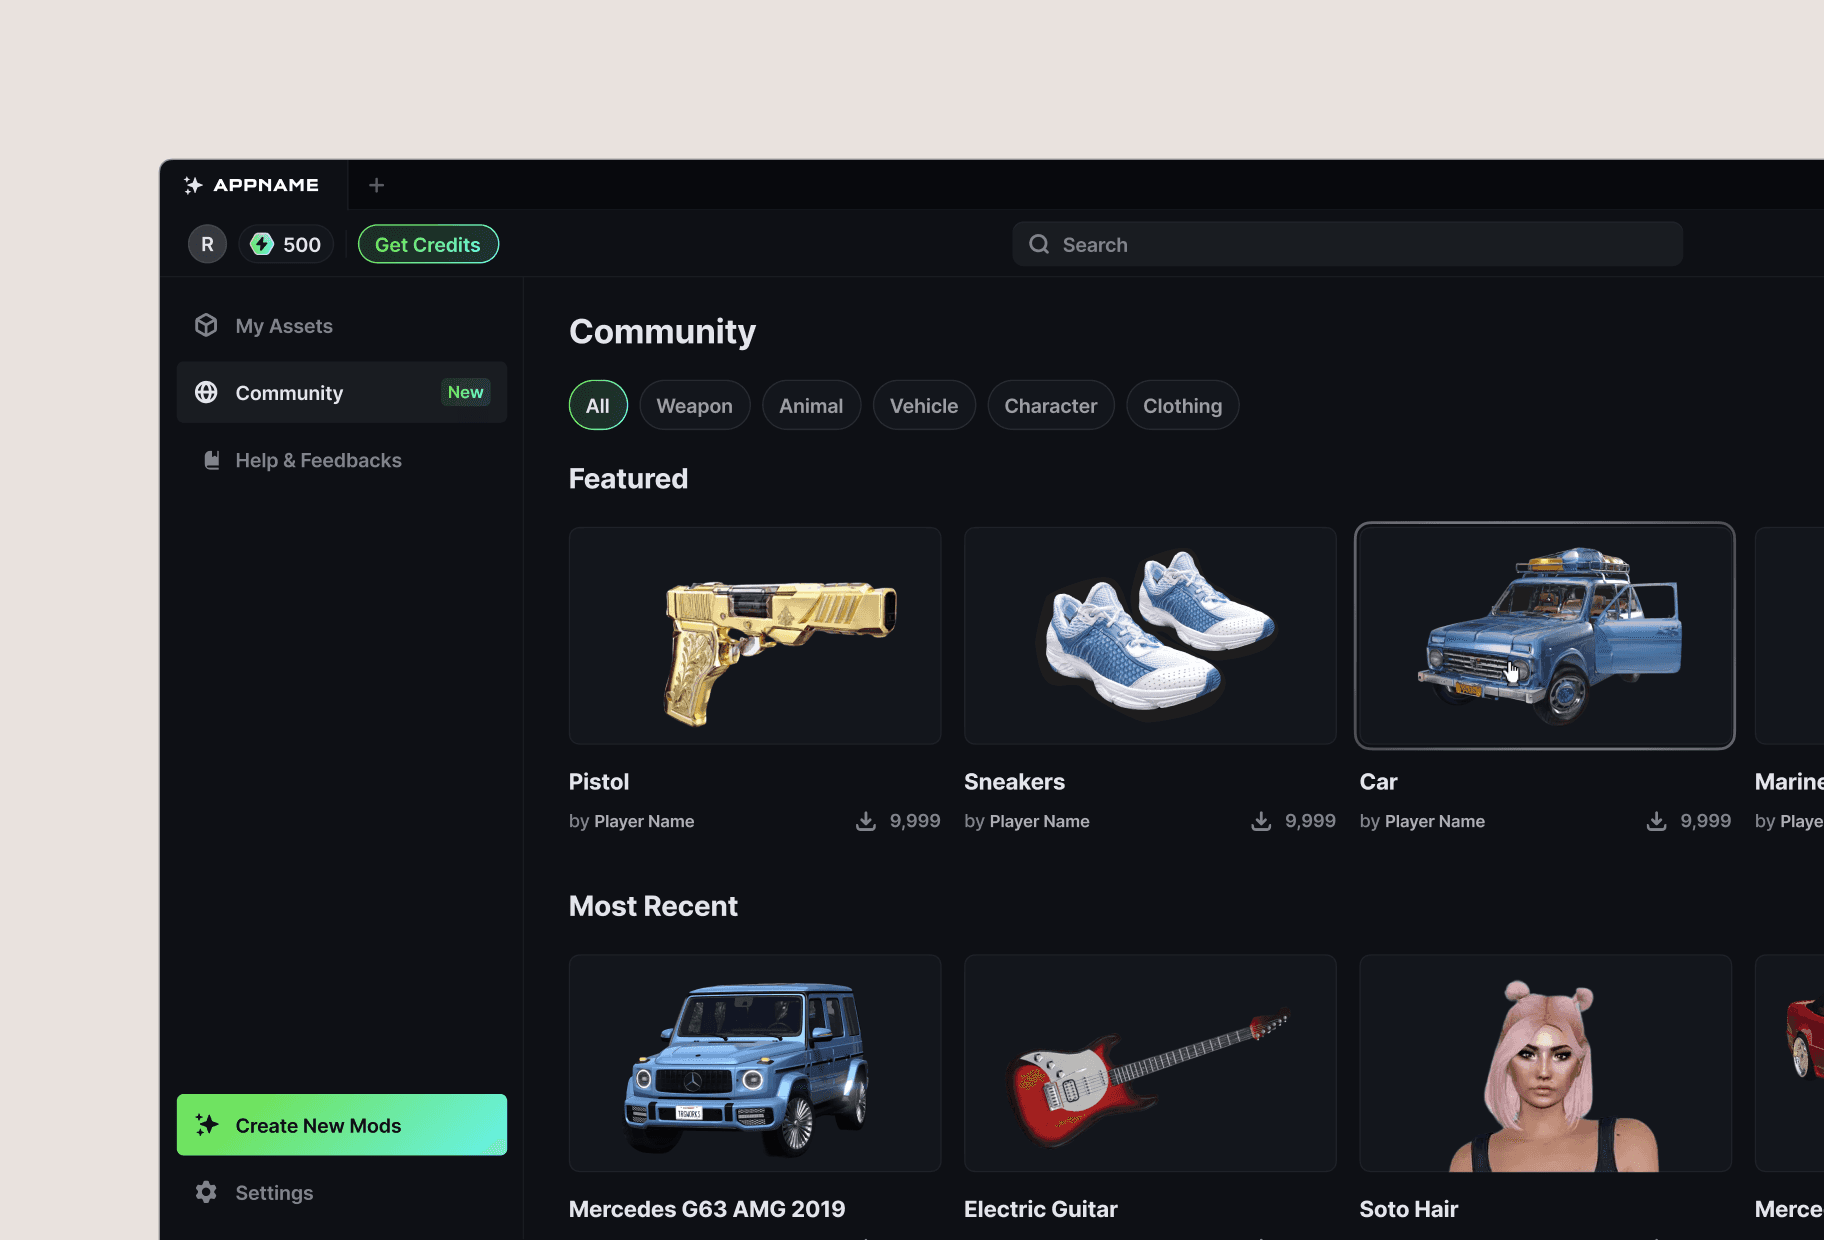Screen dimensions: 1824x1240
Task: Click the Settings gear icon
Action: coord(206,1192)
